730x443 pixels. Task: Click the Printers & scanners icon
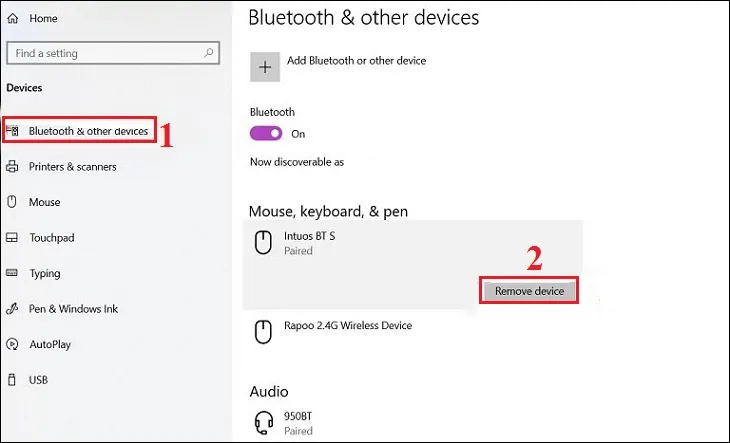pyautogui.click(x=12, y=167)
